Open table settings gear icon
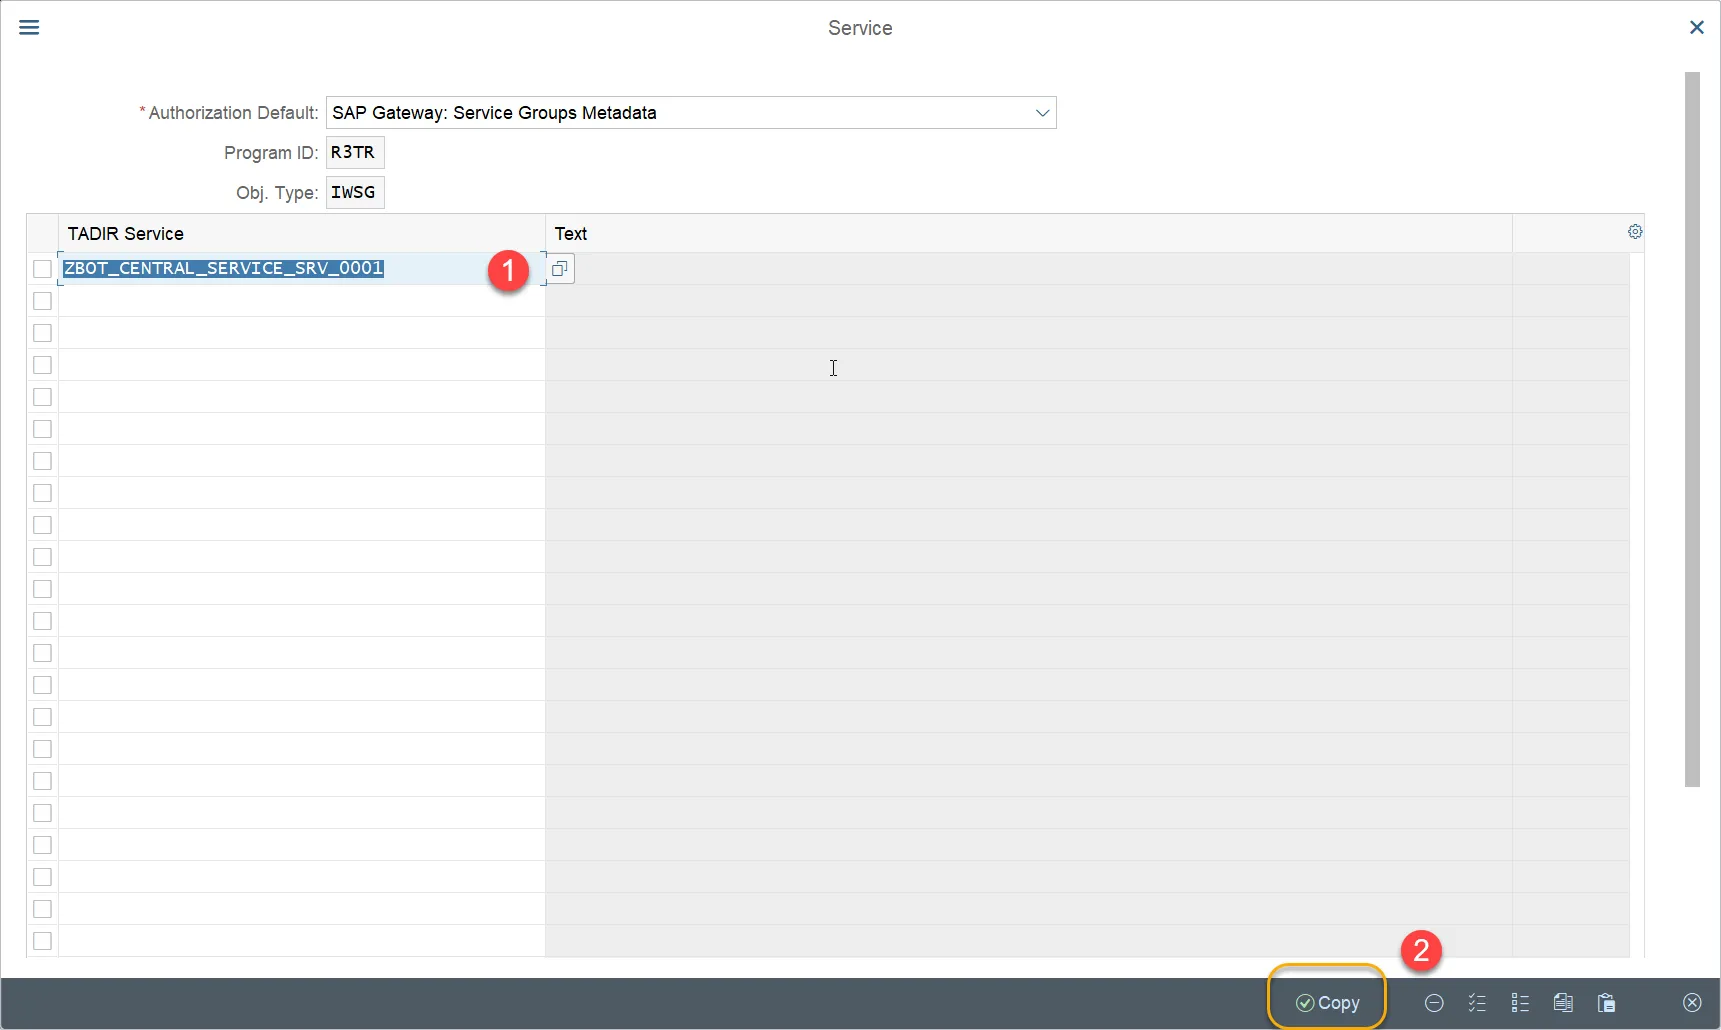 pyautogui.click(x=1635, y=232)
